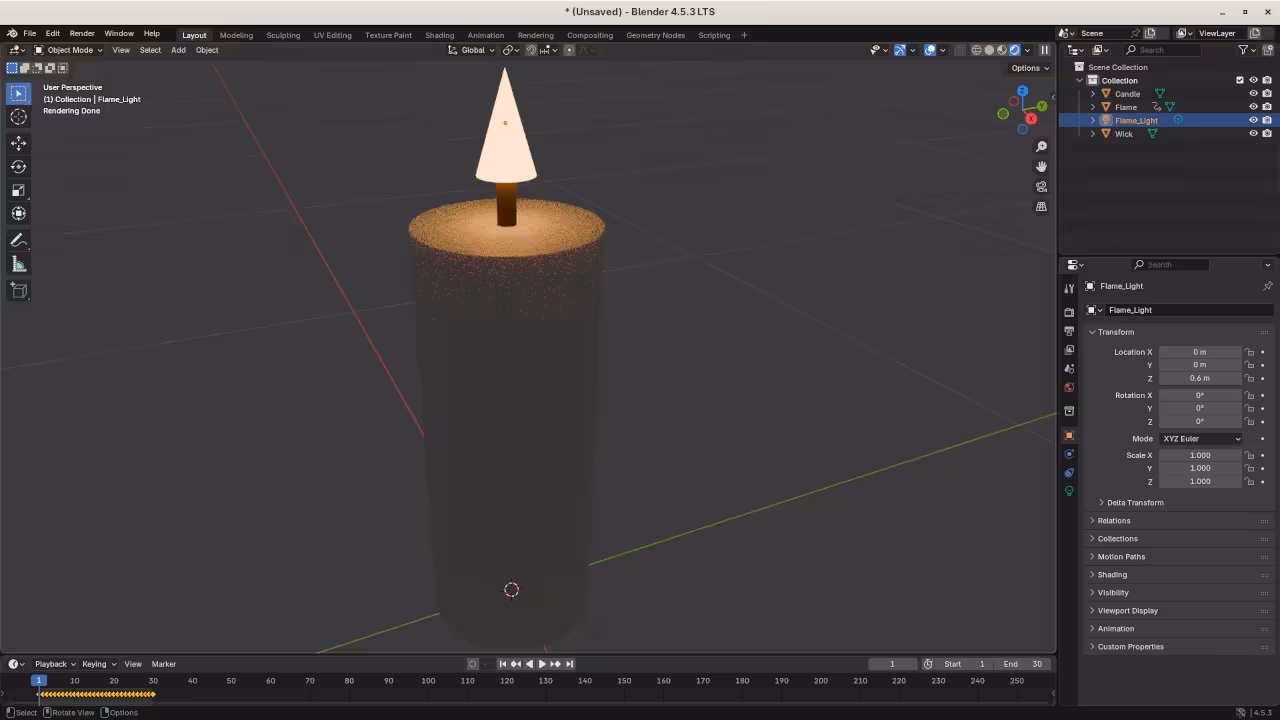1280x720 pixels.
Task: Choose the Measure tool
Action: (18, 264)
